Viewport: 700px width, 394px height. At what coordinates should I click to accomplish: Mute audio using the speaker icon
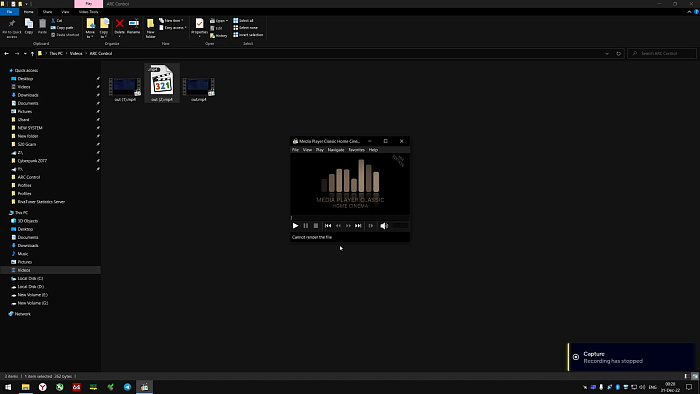[384, 226]
